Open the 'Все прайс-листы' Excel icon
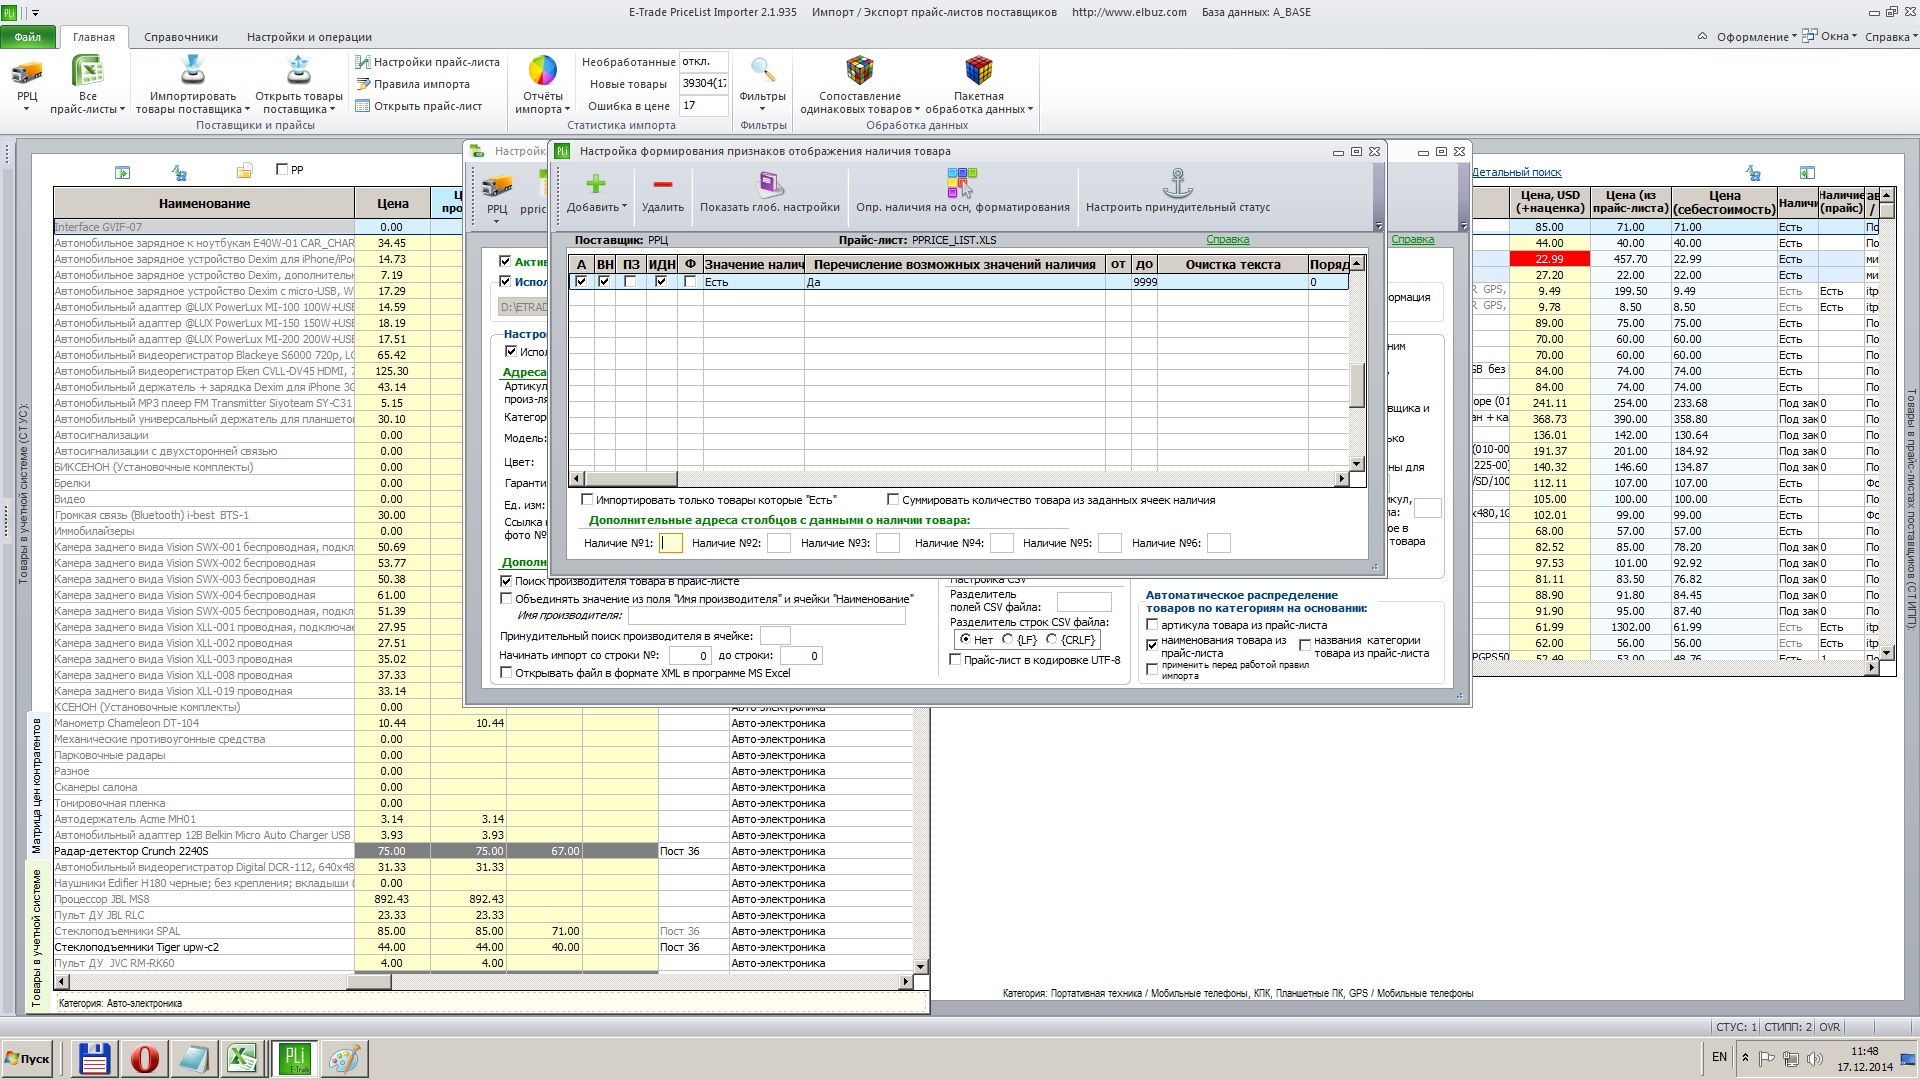 click(88, 72)
